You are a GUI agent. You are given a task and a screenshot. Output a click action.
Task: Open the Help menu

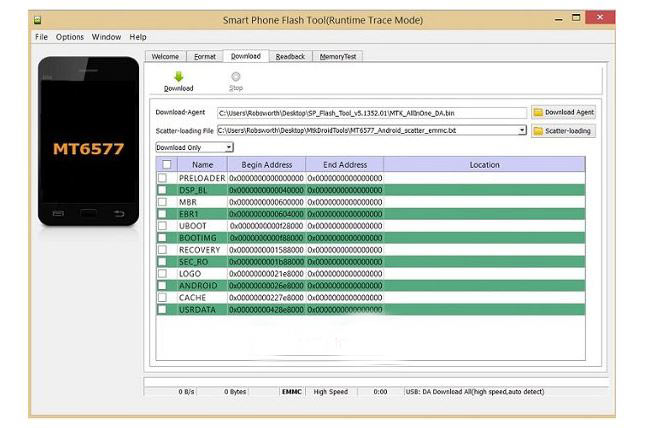(x=138, y=37)
